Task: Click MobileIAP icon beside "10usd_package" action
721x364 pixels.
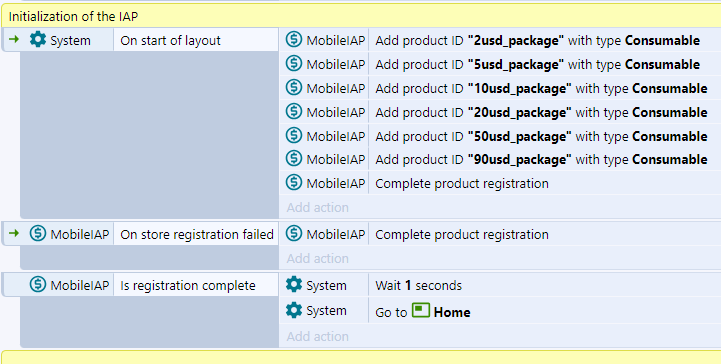Action: point(294,87)
